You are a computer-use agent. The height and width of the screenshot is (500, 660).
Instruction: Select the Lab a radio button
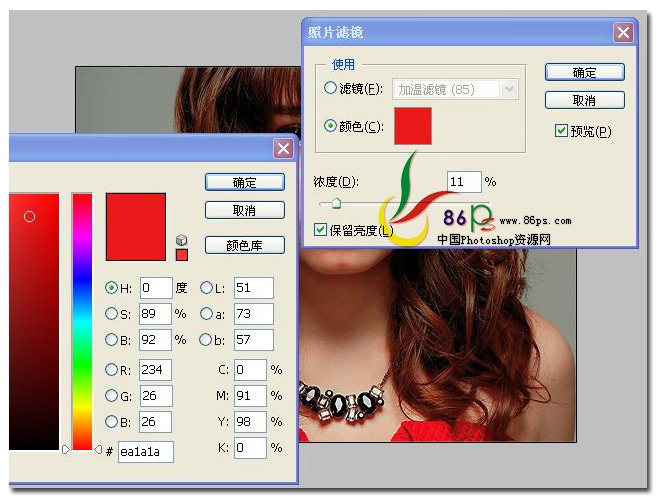point(206,314)
